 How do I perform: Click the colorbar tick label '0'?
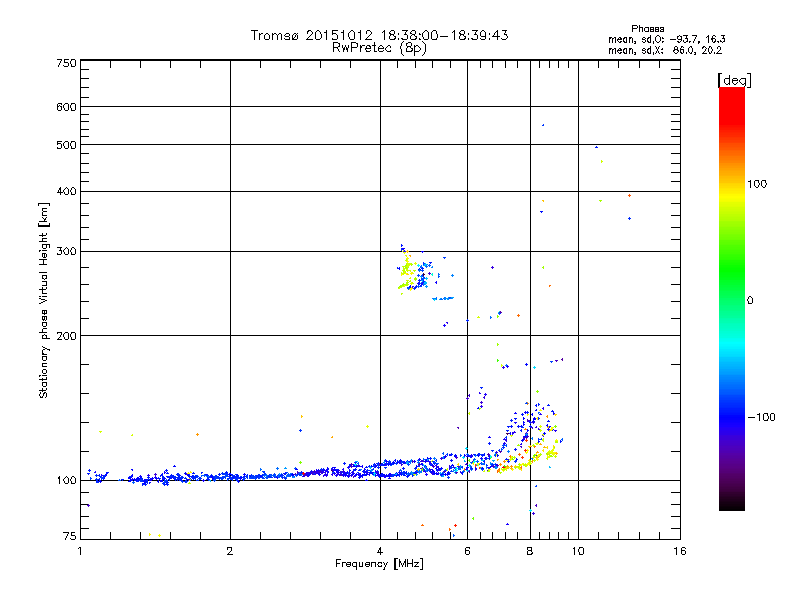(x=750, y=300)
